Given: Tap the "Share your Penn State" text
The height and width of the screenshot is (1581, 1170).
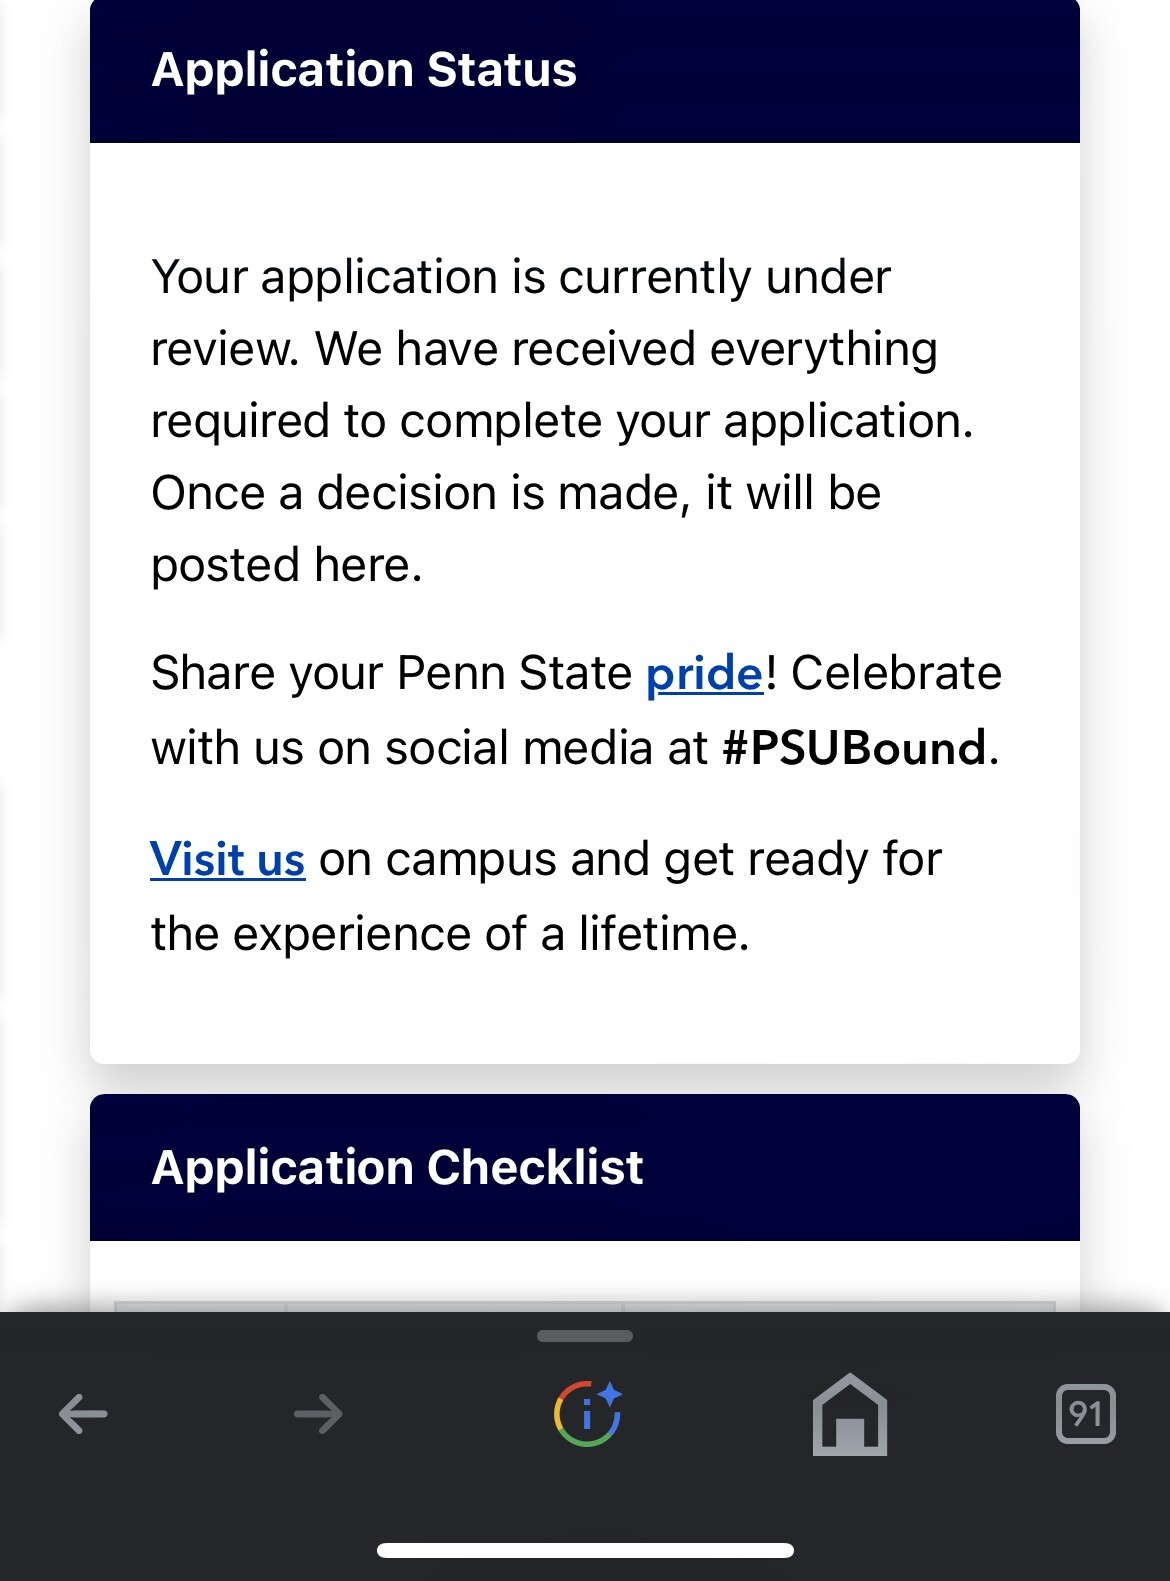Looking at the screenshot, I should coord(392,673).
